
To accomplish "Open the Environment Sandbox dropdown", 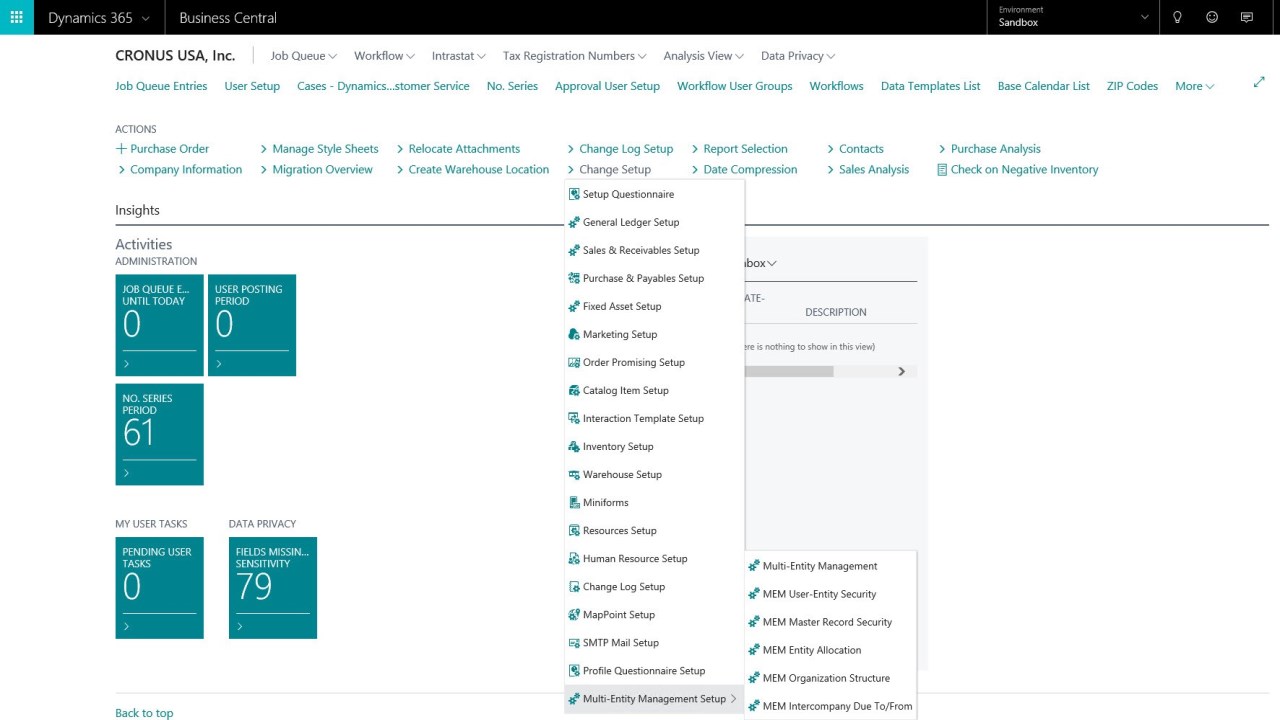I will click(1074, 17).
